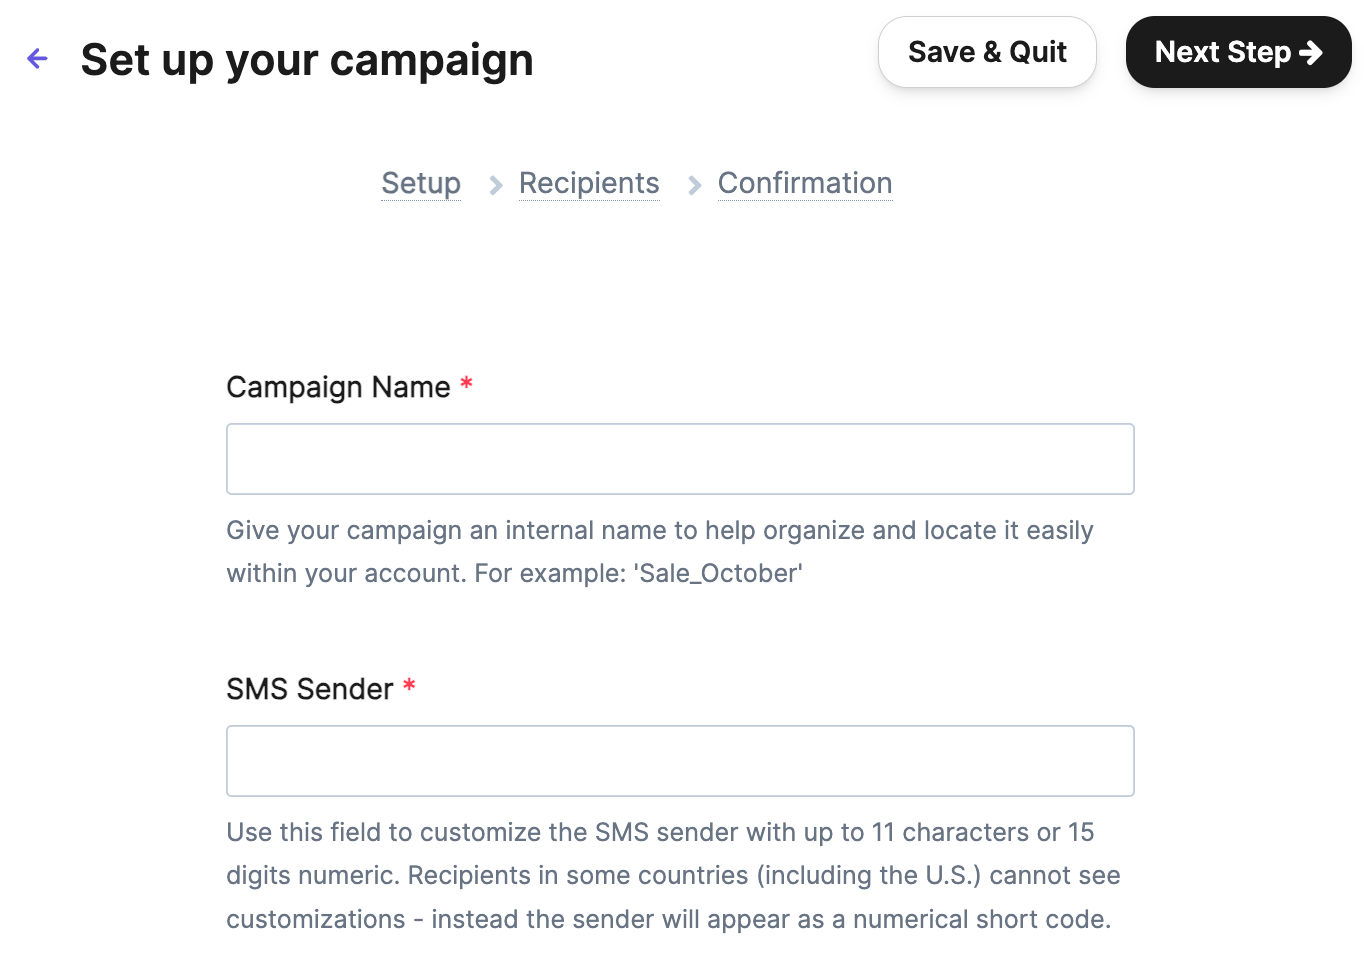Click the chevron between Setup and Recipients
The image size is (1364, 978).
pyautogui.click(x=495, y=185)
